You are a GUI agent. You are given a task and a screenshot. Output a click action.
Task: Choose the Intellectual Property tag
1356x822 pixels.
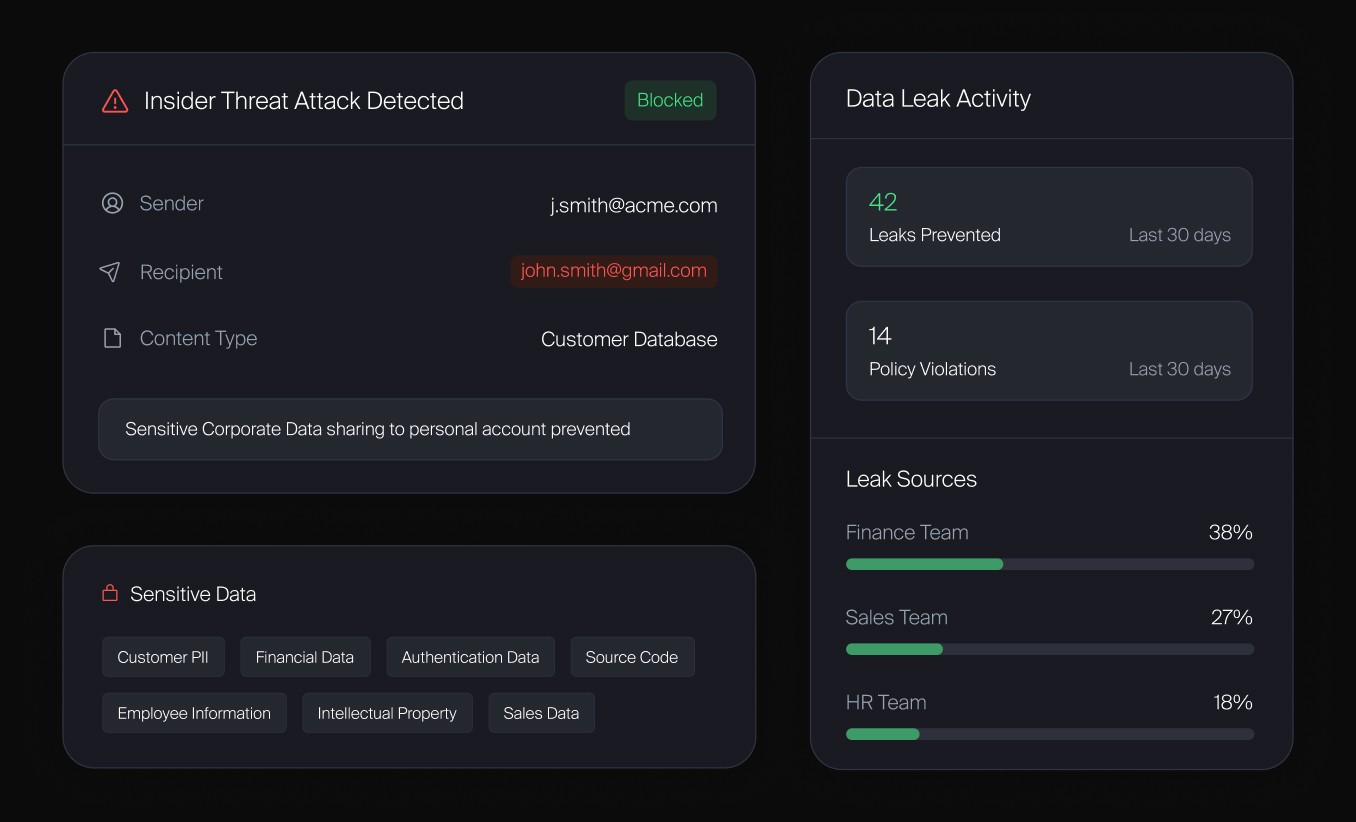click(387, 713)
